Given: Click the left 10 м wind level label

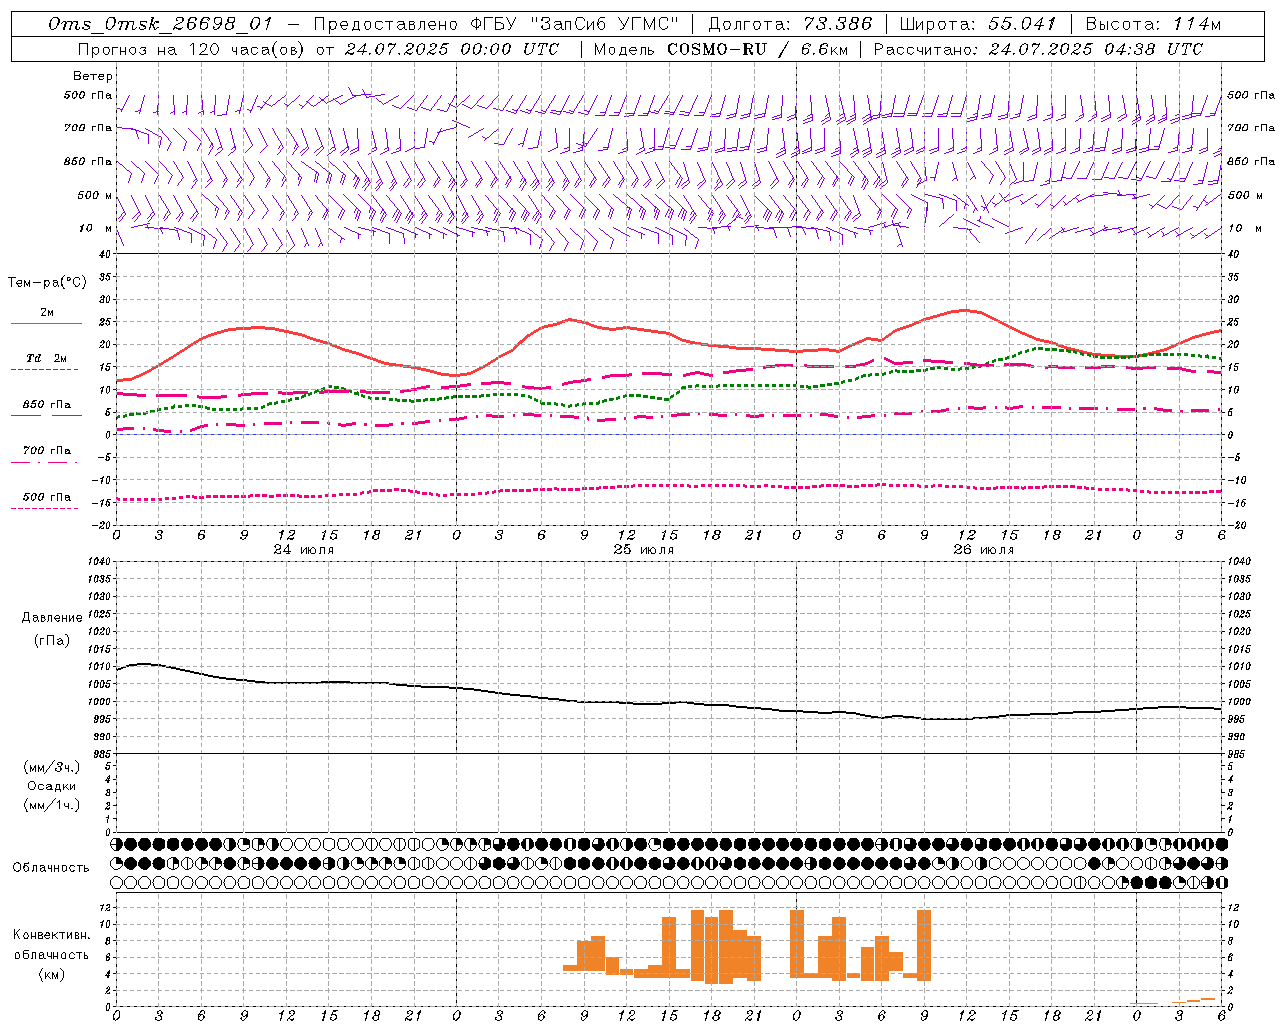Looking at the screenshot, I should 95,228.
